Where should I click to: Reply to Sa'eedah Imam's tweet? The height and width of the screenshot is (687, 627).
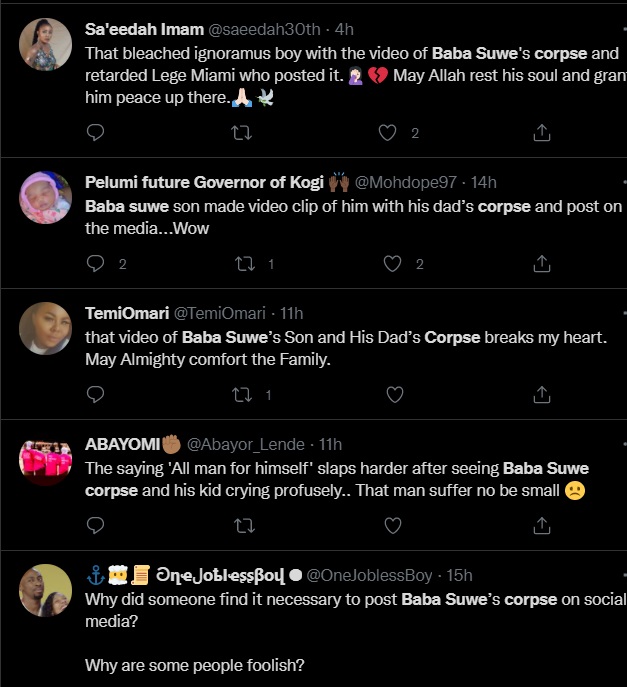click(96, 132)
